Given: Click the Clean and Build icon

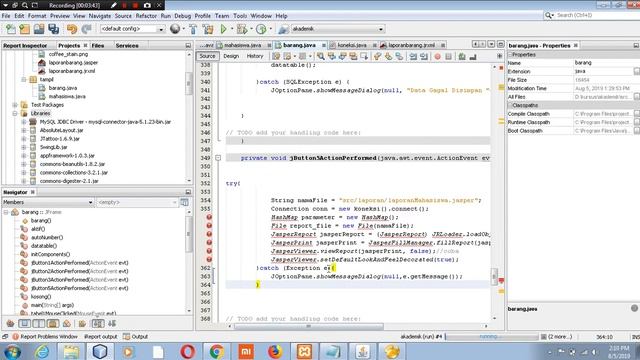Looking at the screenshot, I should pyautogui.click(x=208, y=29).
